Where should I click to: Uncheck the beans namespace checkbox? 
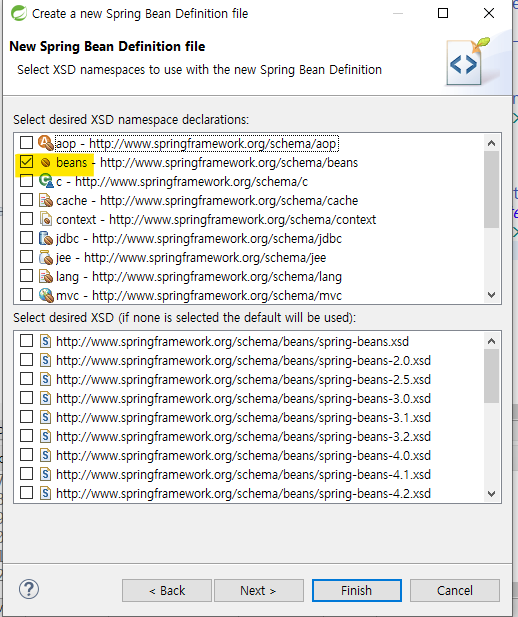click(26, 161)
